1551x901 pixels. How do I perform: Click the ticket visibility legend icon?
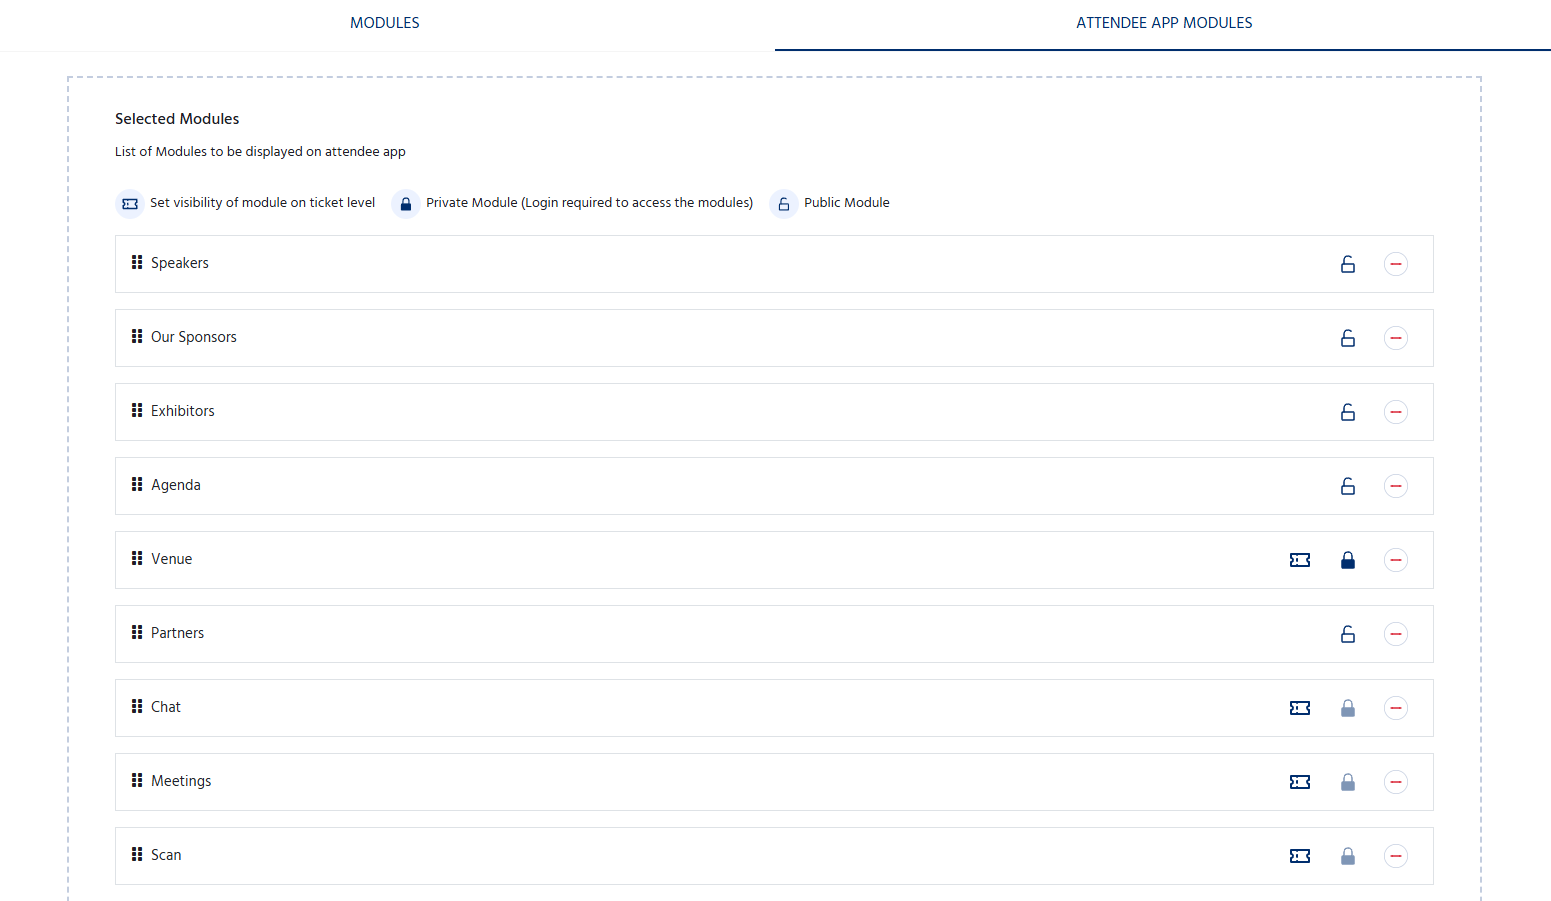click(130, 204)
